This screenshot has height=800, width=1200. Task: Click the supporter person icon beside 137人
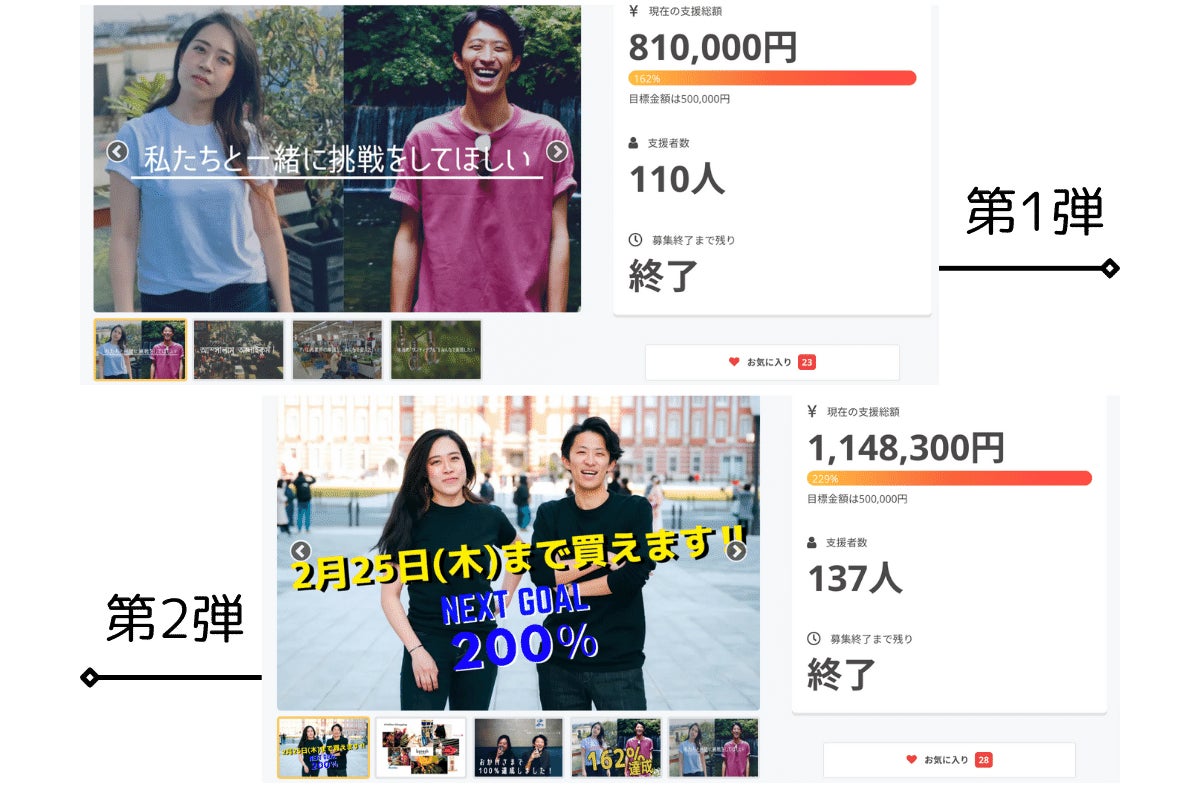812,542
